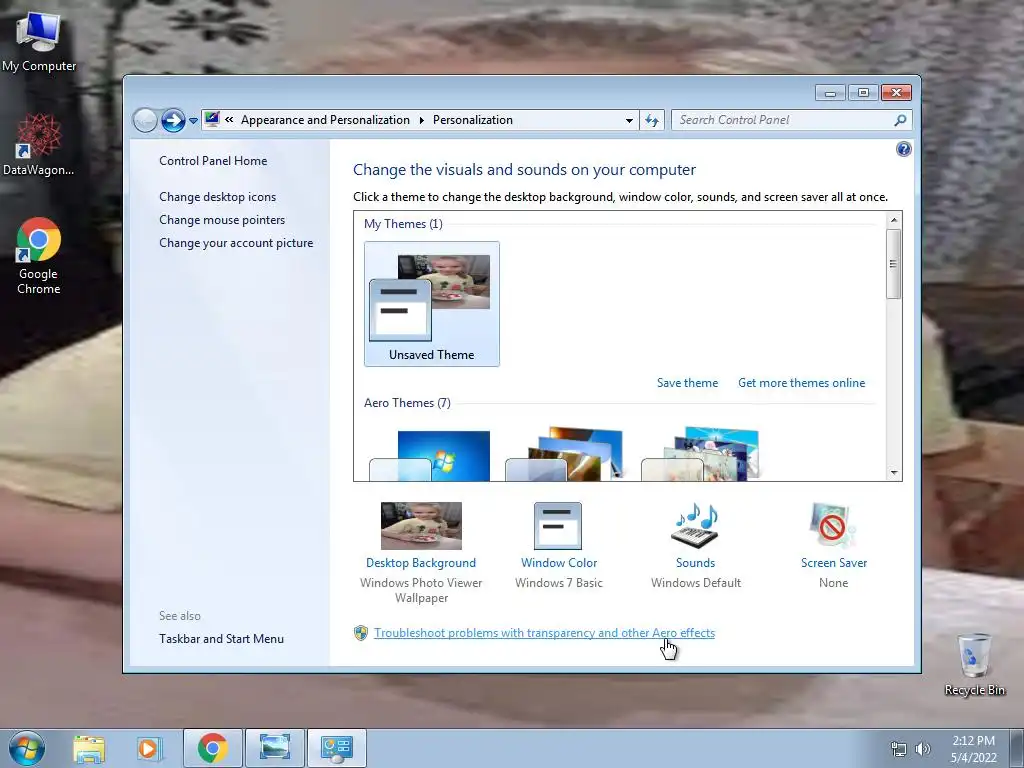
Task: Click the themes list scrollbar thumb
Action: tap(894, 264)
